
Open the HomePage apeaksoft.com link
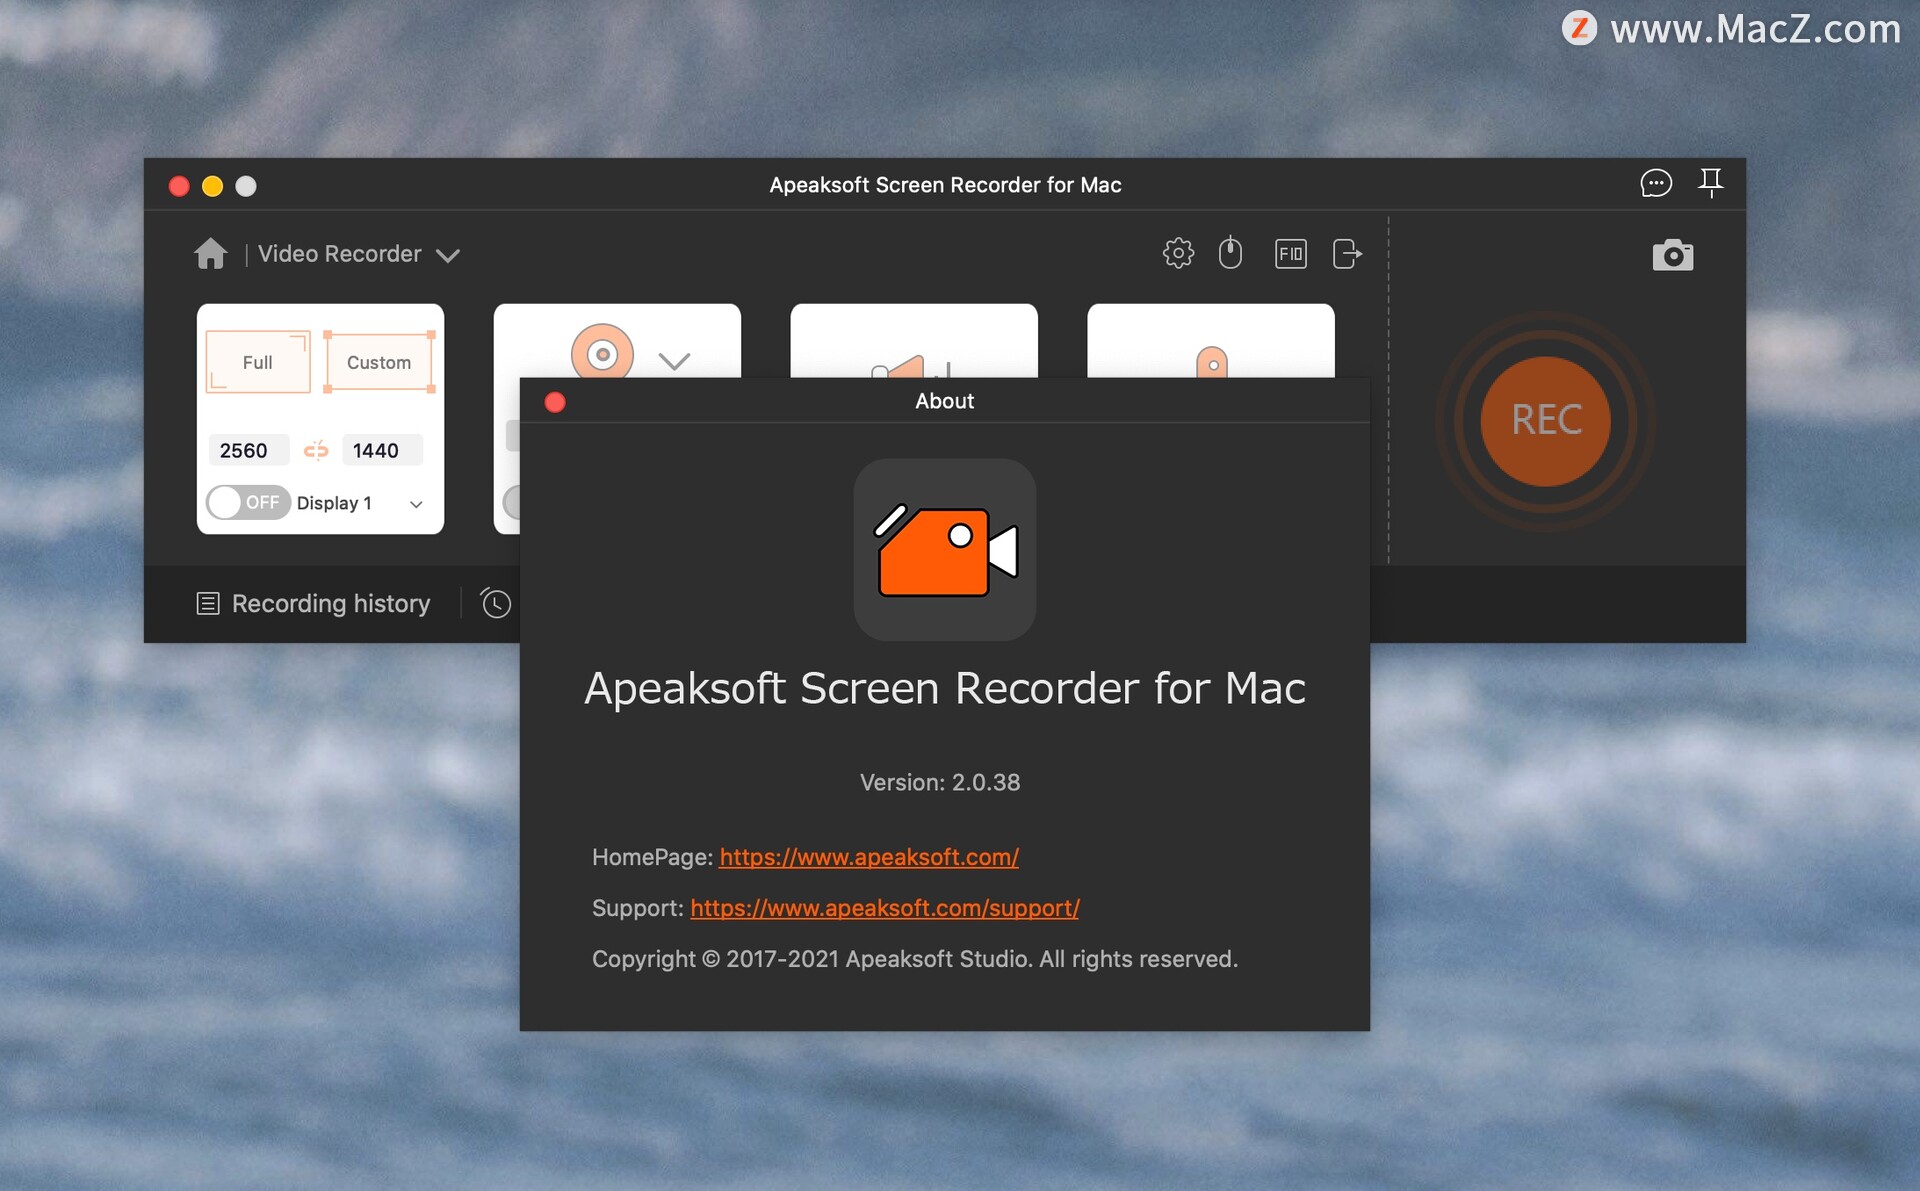(869, 857)
